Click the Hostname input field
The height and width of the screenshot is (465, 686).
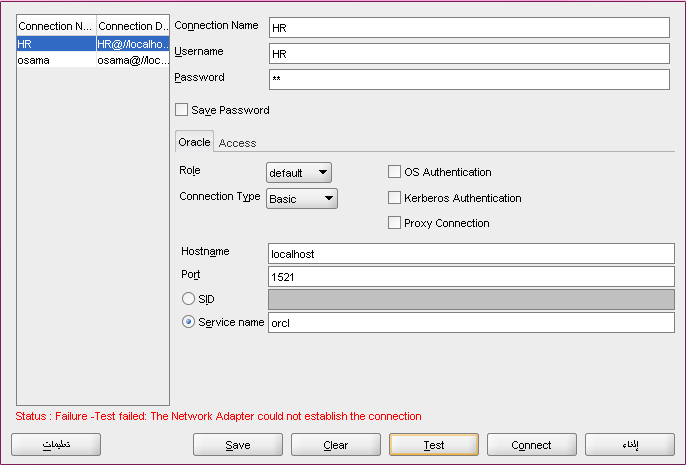[471, 254]
